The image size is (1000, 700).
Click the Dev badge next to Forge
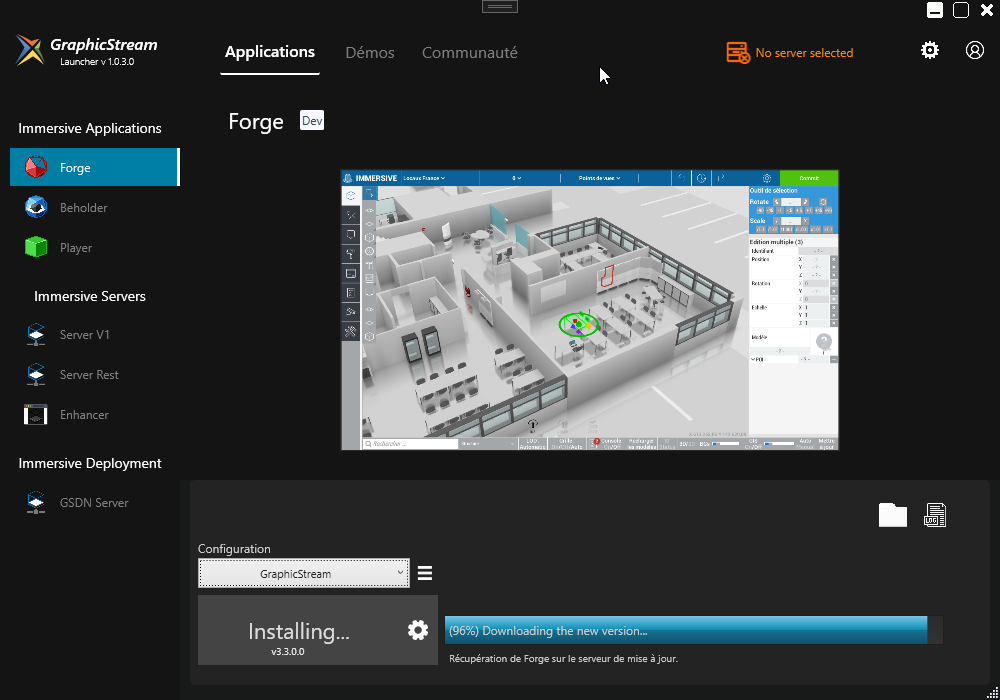point(312,120)
